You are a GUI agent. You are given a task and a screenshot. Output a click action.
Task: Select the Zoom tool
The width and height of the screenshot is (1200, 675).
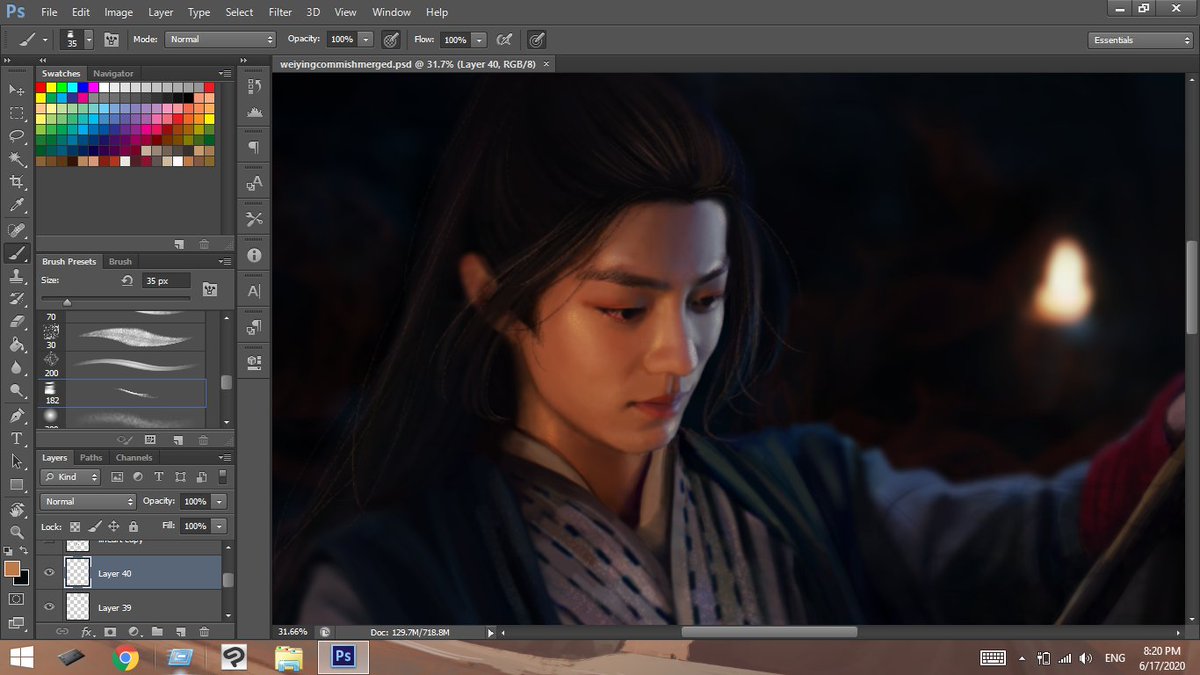pos(16,532)
